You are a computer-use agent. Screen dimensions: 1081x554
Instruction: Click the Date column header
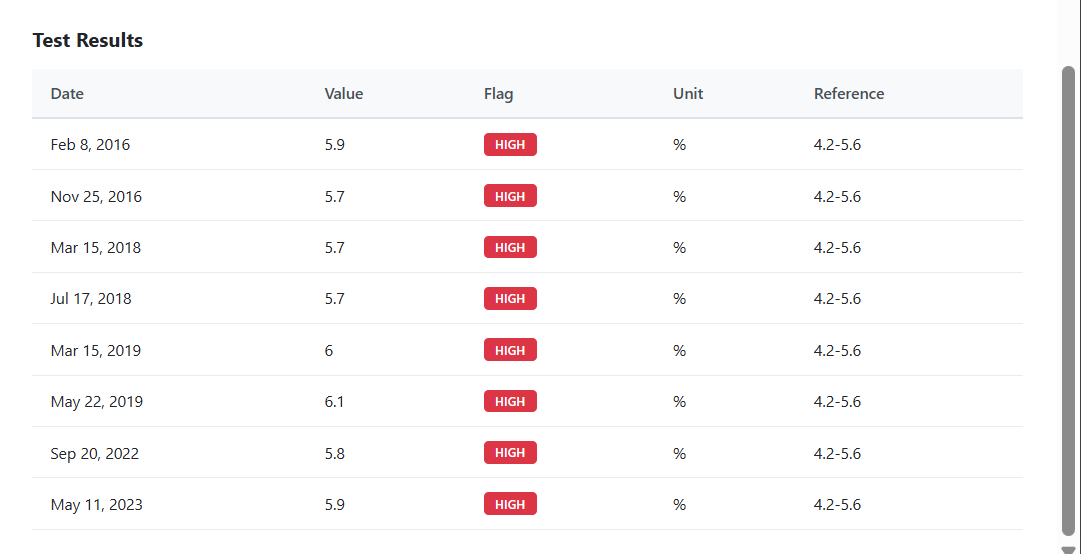coord(67,94)
